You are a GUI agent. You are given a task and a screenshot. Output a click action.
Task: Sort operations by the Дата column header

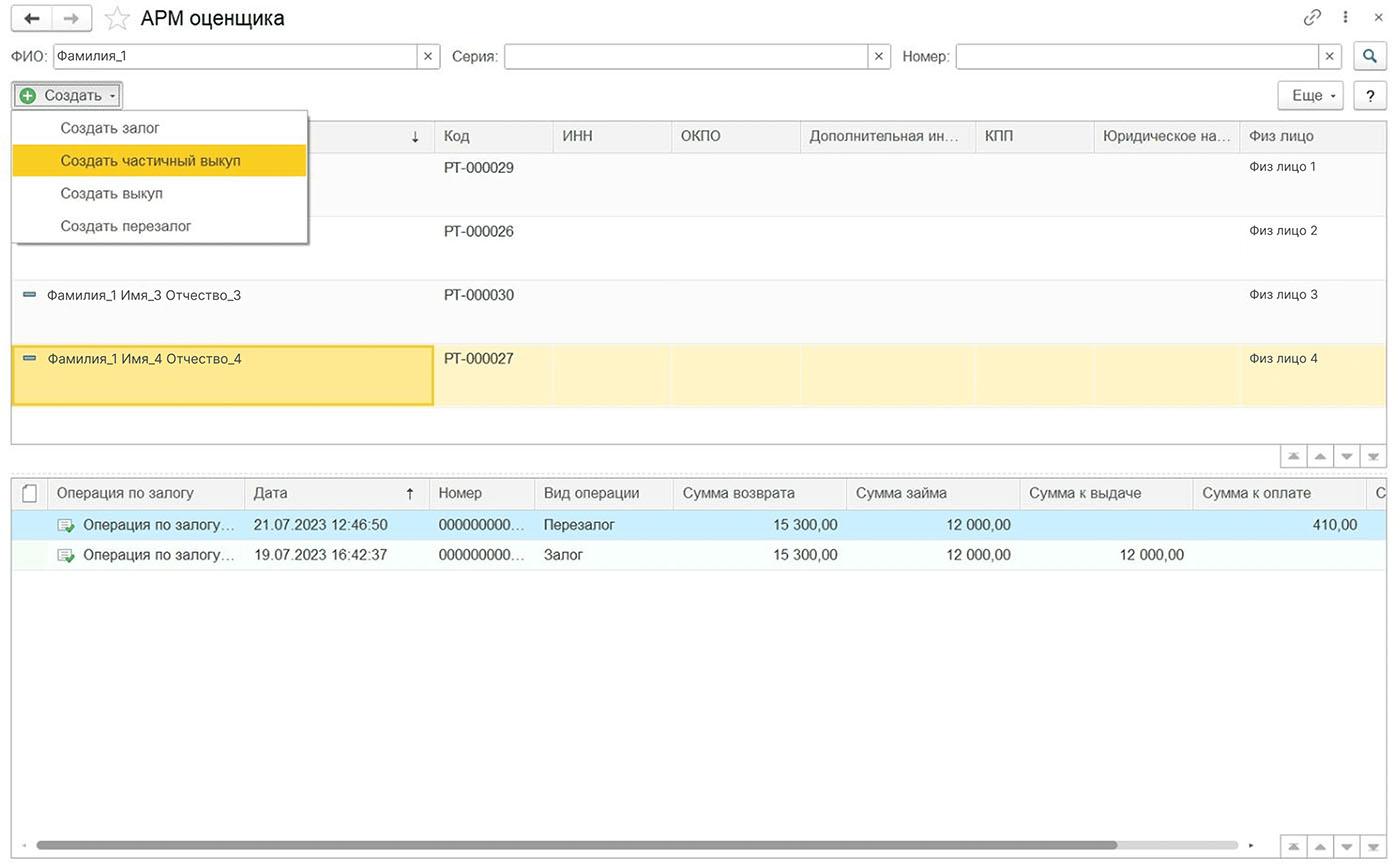pyautogui.click(x=337, y=493)
